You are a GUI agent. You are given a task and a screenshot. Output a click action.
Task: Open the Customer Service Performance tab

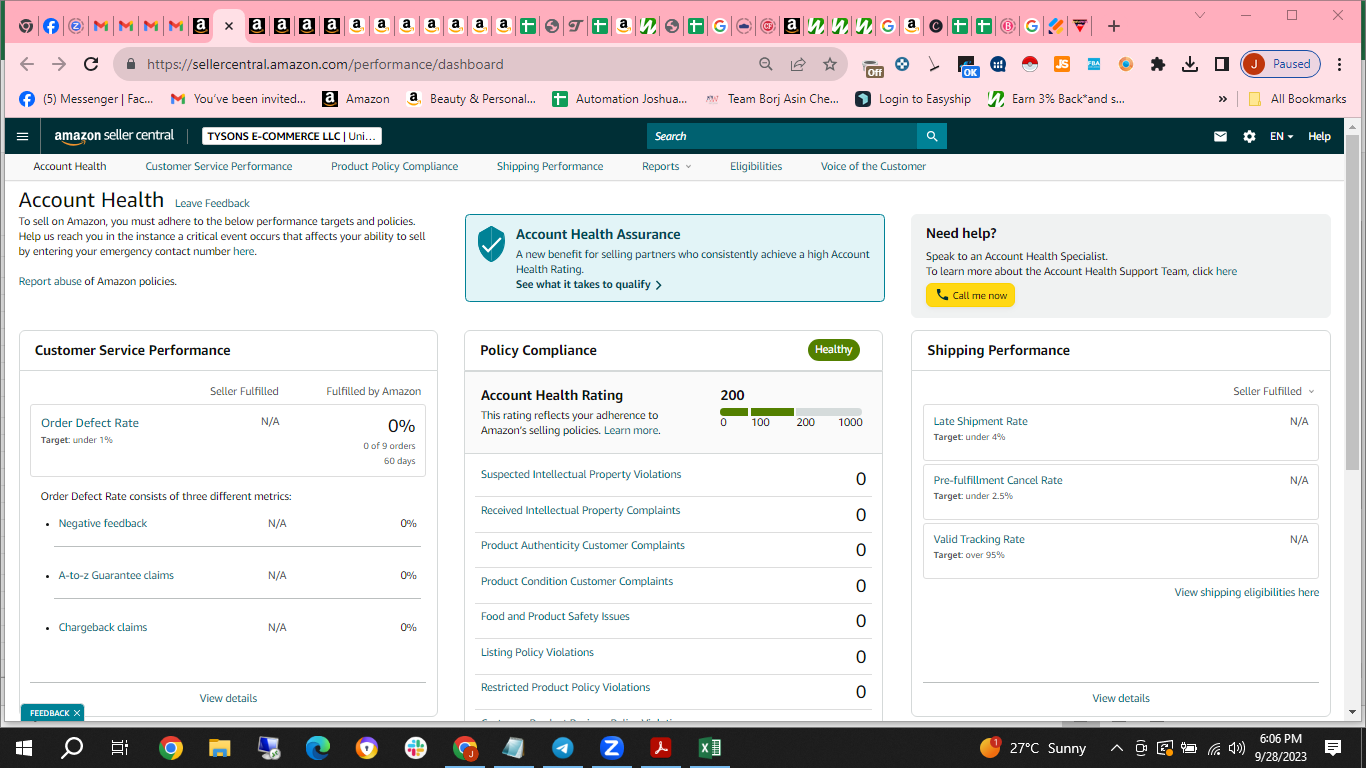(219, 166)
